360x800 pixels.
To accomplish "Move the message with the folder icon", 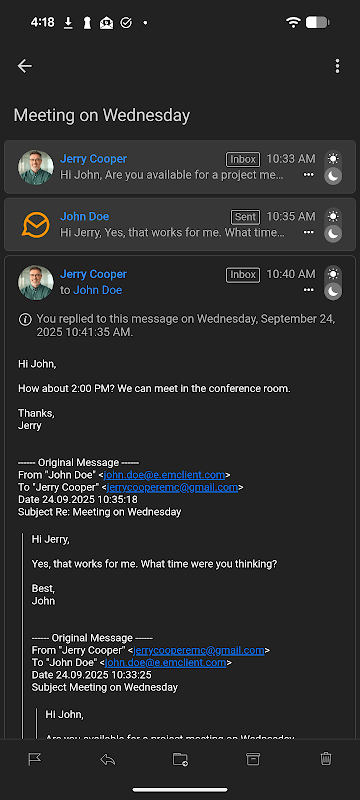I will pos(180,759).
